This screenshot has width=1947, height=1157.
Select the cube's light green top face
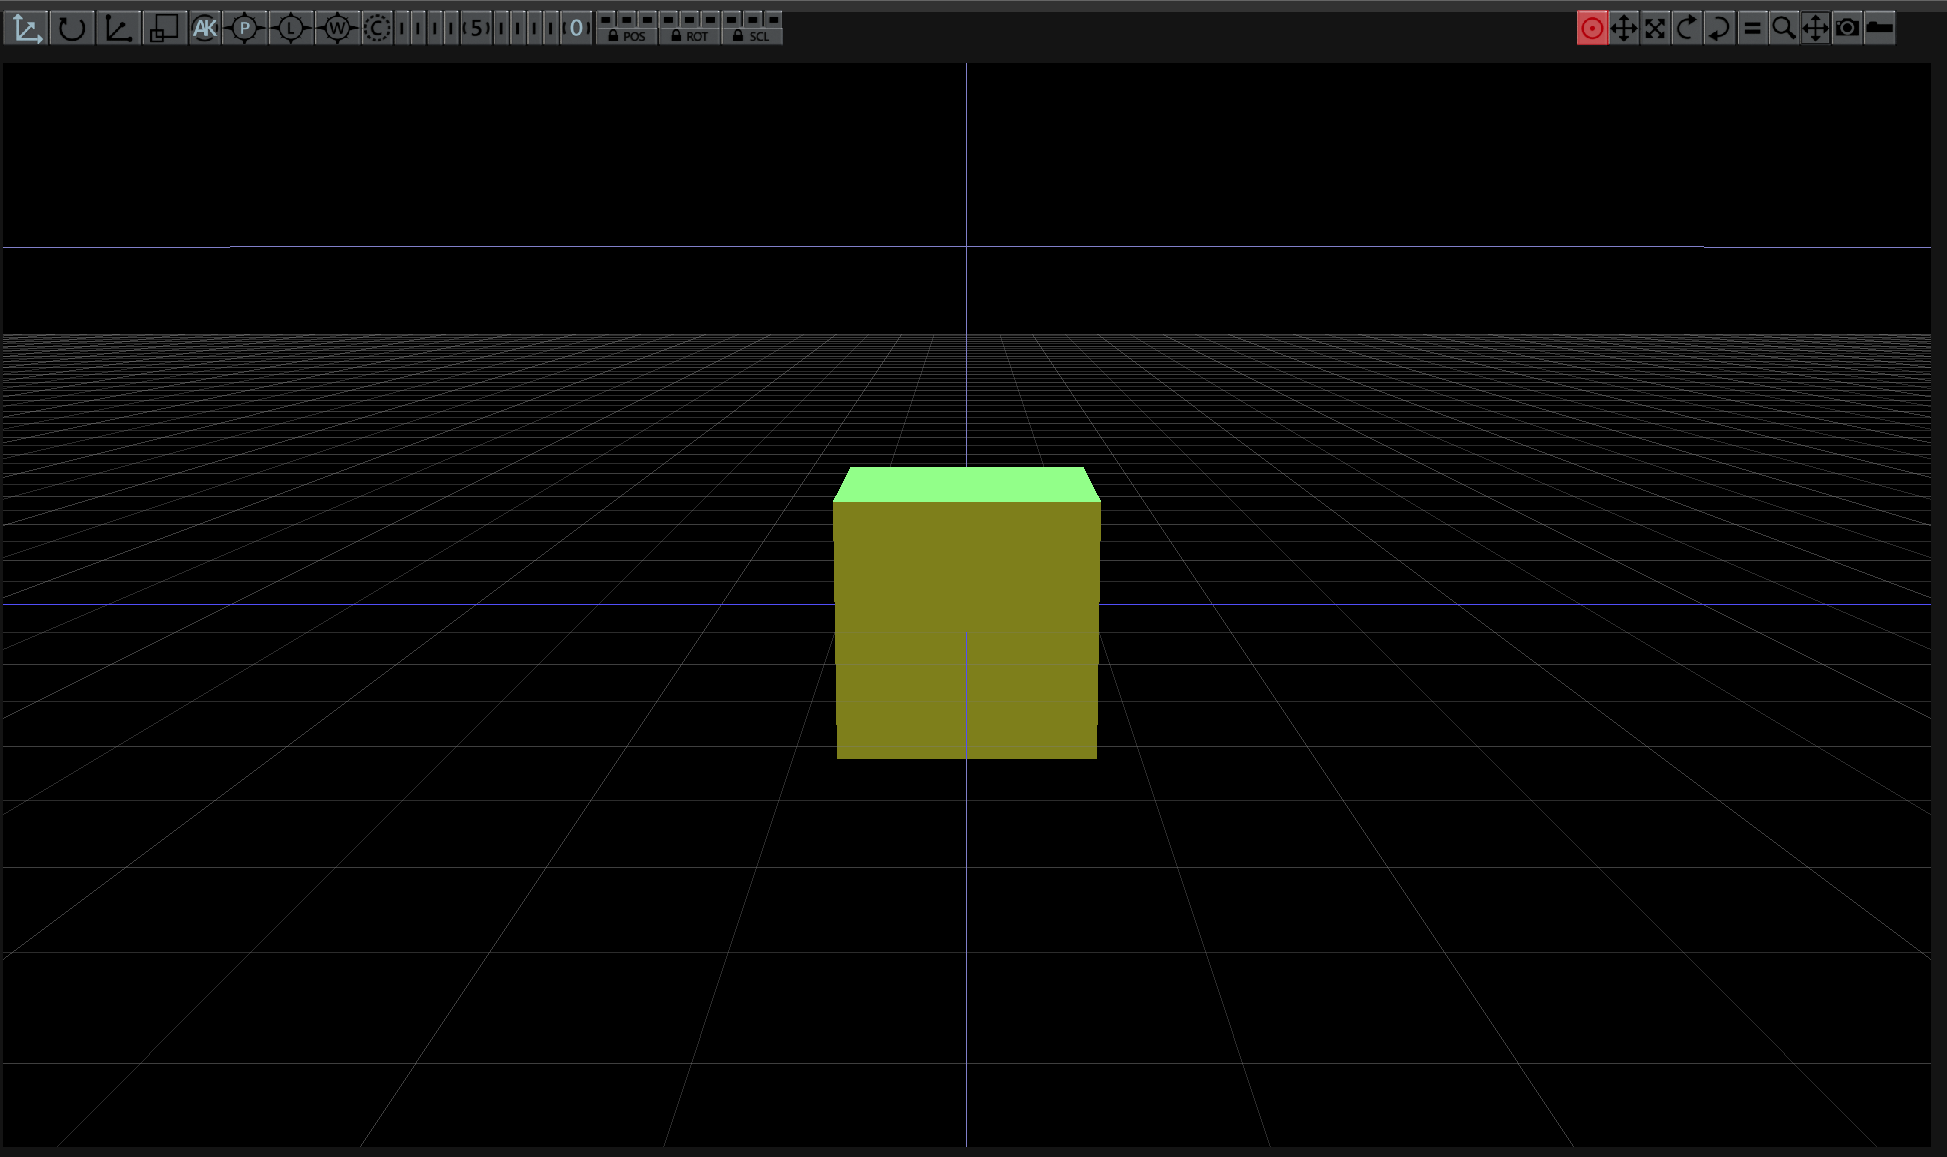967,484
